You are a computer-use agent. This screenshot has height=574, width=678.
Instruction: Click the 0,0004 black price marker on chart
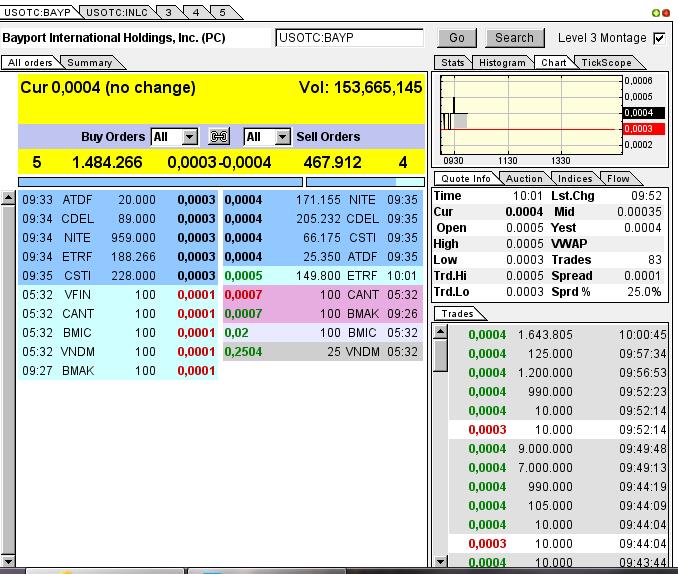643,113
